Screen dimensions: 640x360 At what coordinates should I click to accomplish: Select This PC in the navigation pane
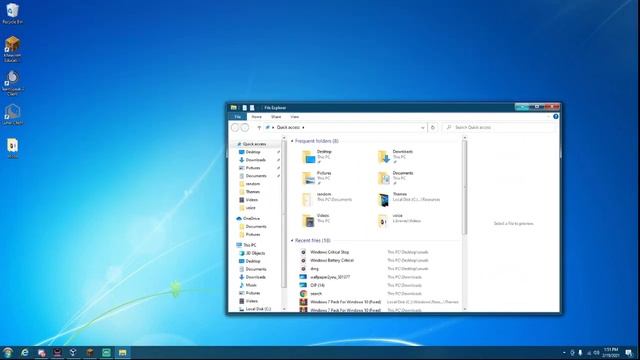point(249,245)
